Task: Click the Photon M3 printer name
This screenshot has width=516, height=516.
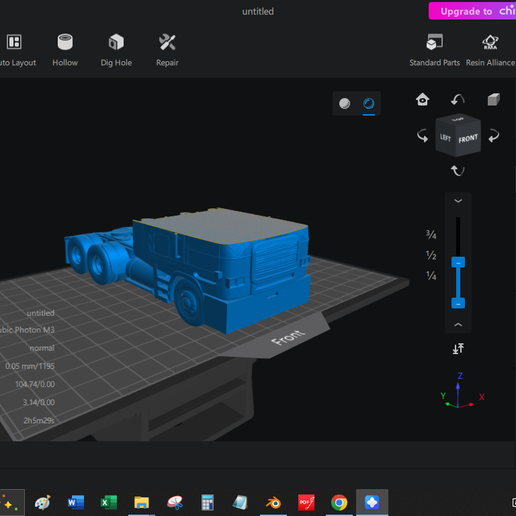Action: click(27, 330)
